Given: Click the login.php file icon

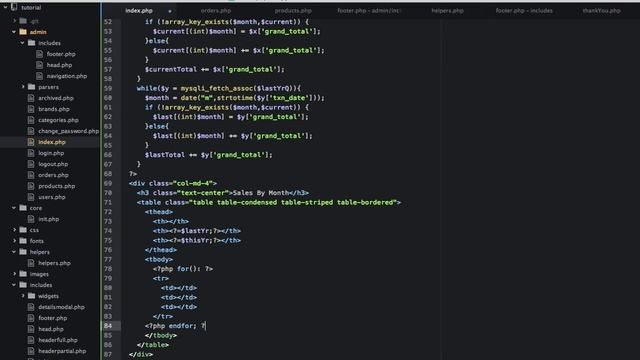Looking at the screenshot, I should tap(31, 153).
